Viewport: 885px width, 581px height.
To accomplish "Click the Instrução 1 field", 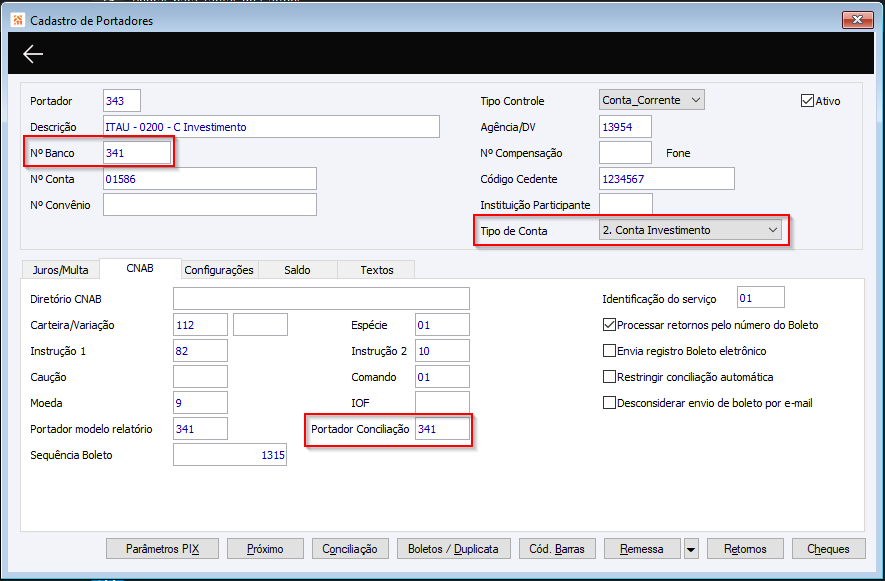I will tap(200, 351).
